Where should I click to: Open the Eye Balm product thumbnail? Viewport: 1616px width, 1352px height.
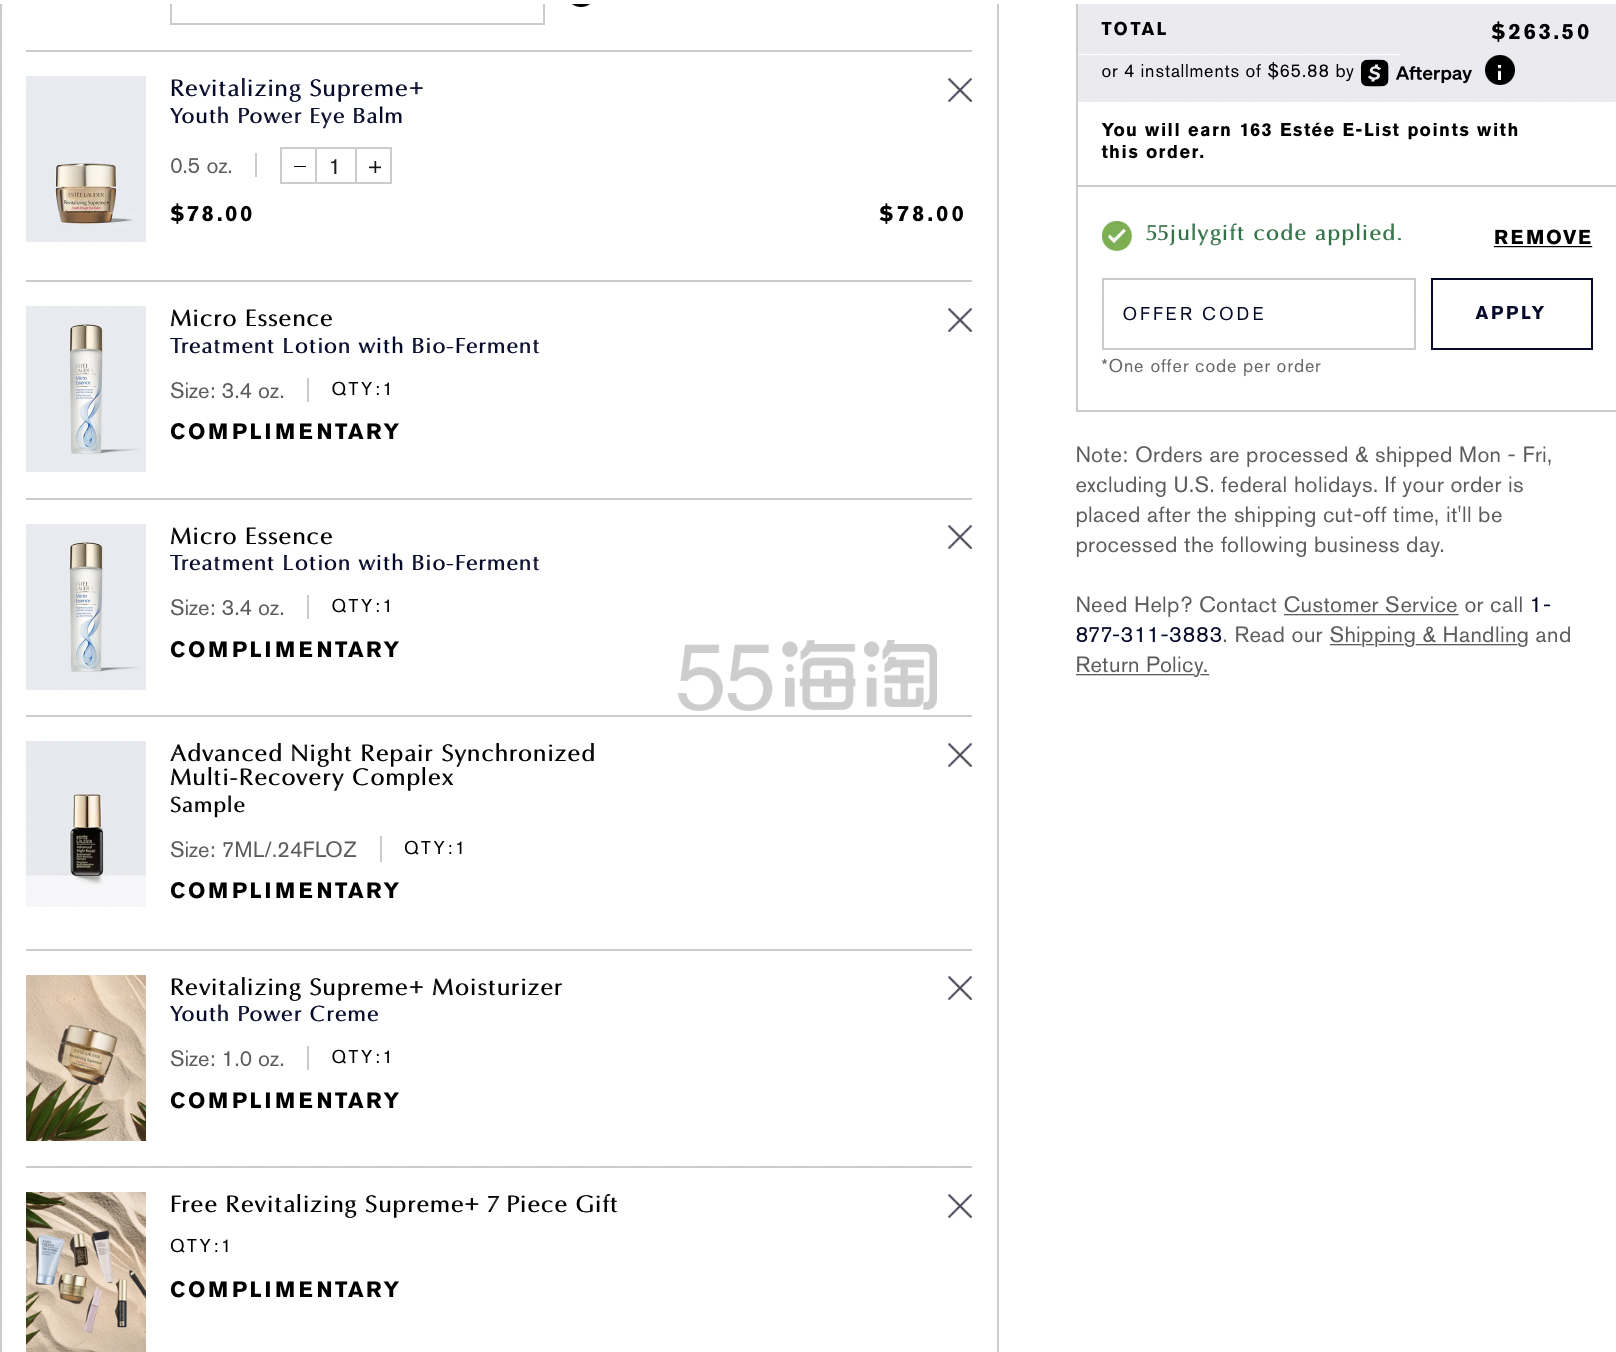(86, 159)
